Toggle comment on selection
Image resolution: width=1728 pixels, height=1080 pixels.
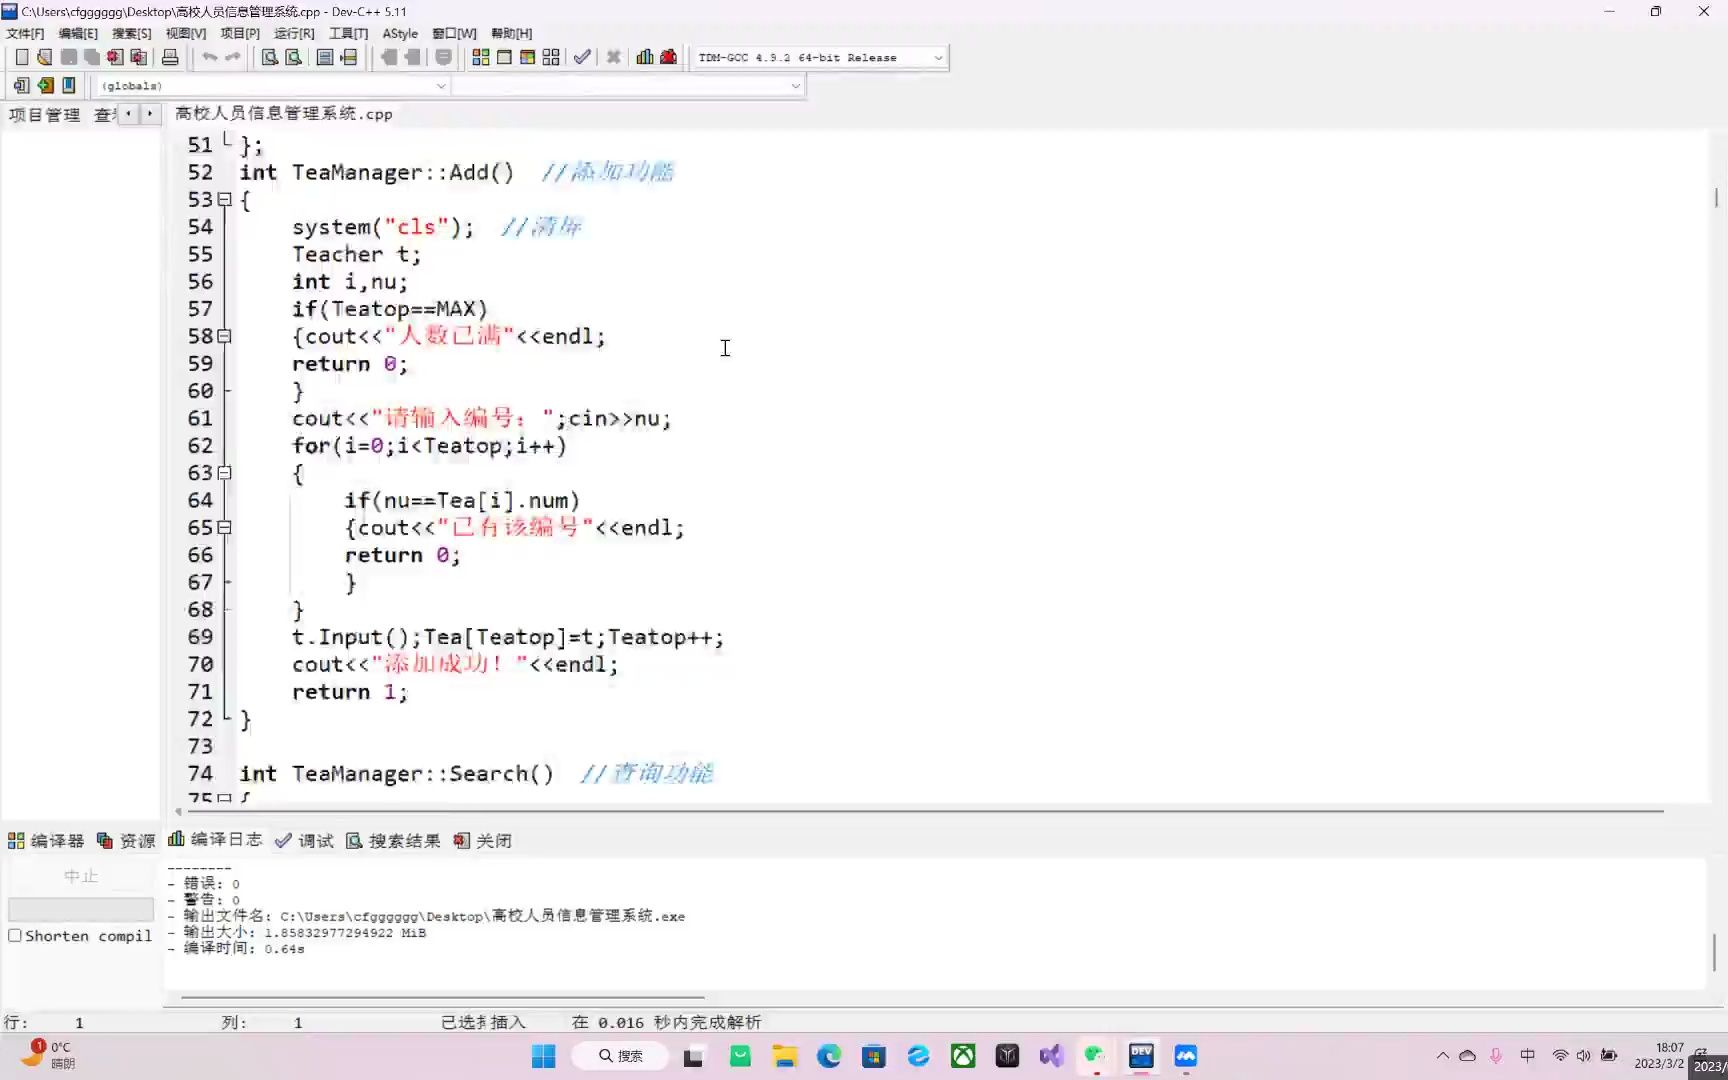(444, 57)
